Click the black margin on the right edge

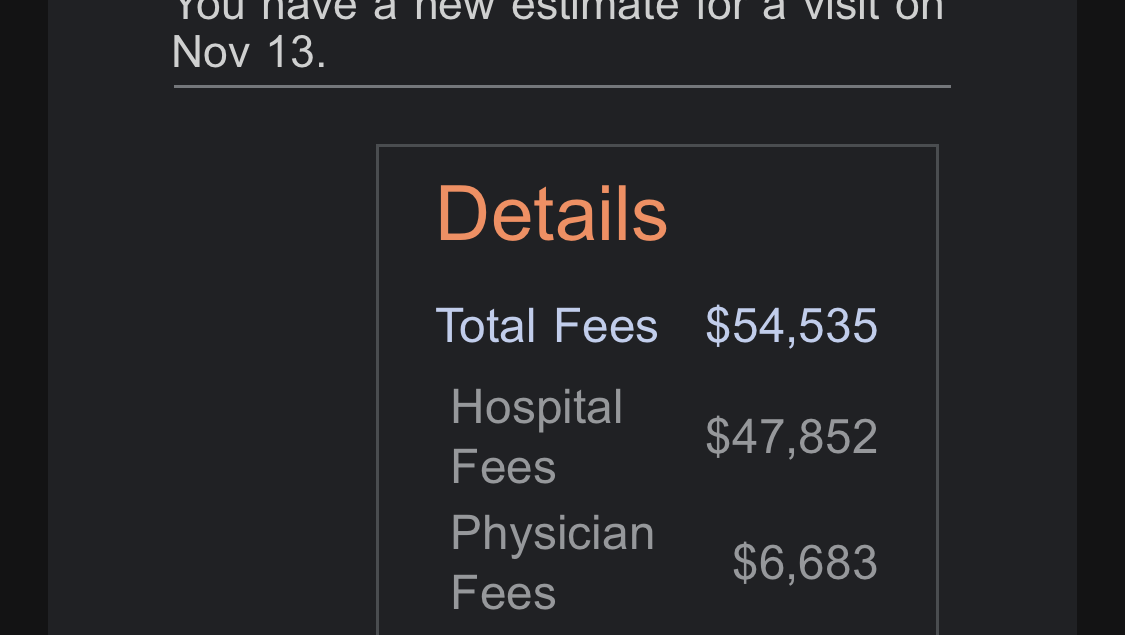click(x=1101, y=317)
